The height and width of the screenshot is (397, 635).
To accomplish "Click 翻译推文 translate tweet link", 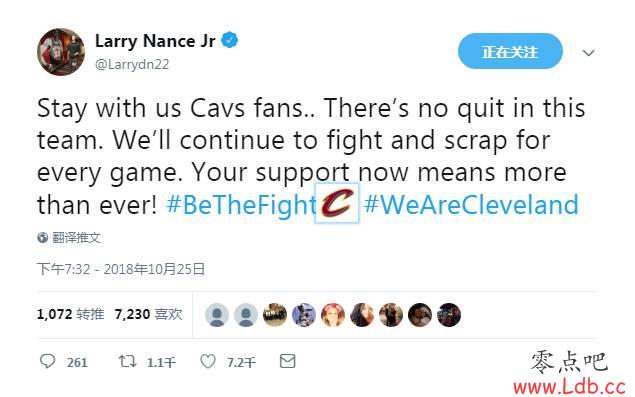I will (x=76, y=238).
